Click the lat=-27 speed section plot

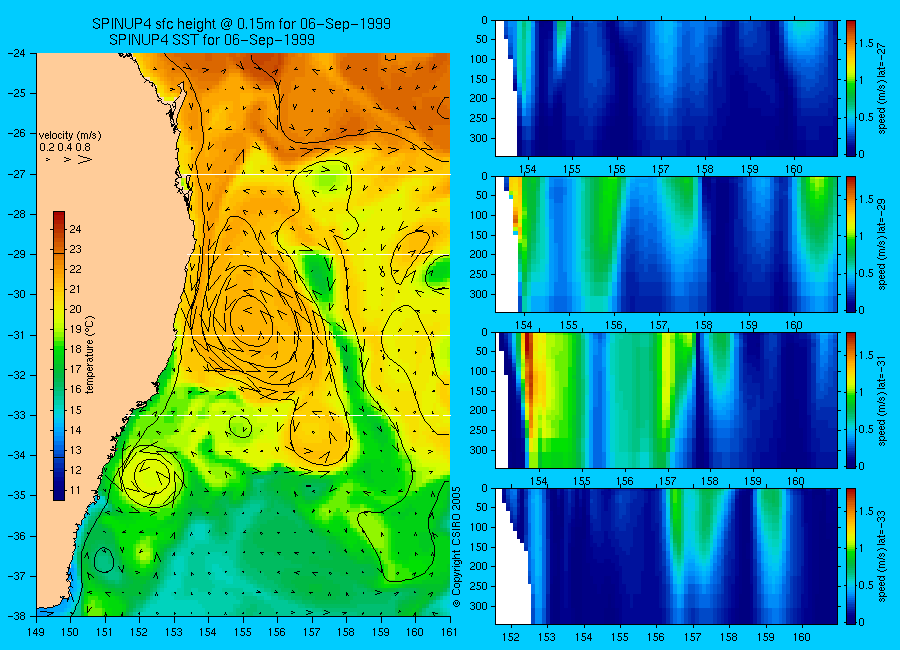click(x=666, y=88)
